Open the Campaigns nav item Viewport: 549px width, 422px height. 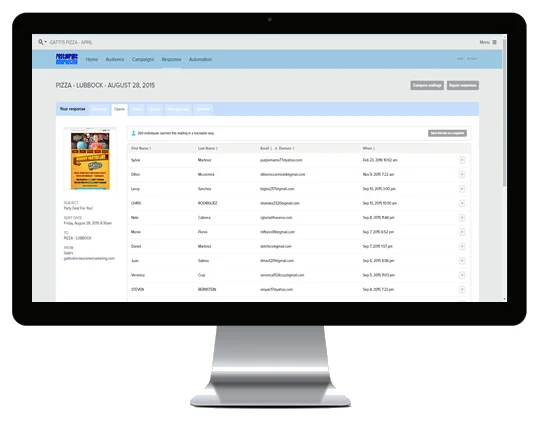pos(143,59)
